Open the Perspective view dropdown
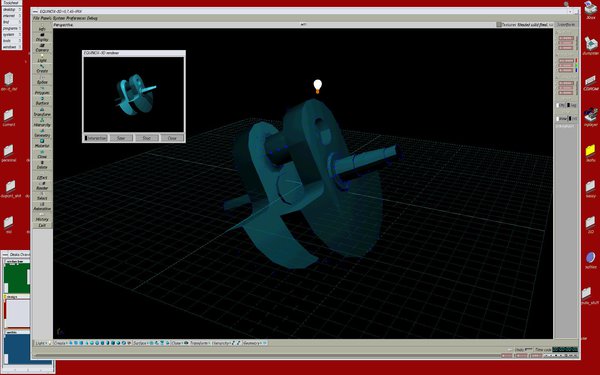The image size is (600, 375). point(63,24)
